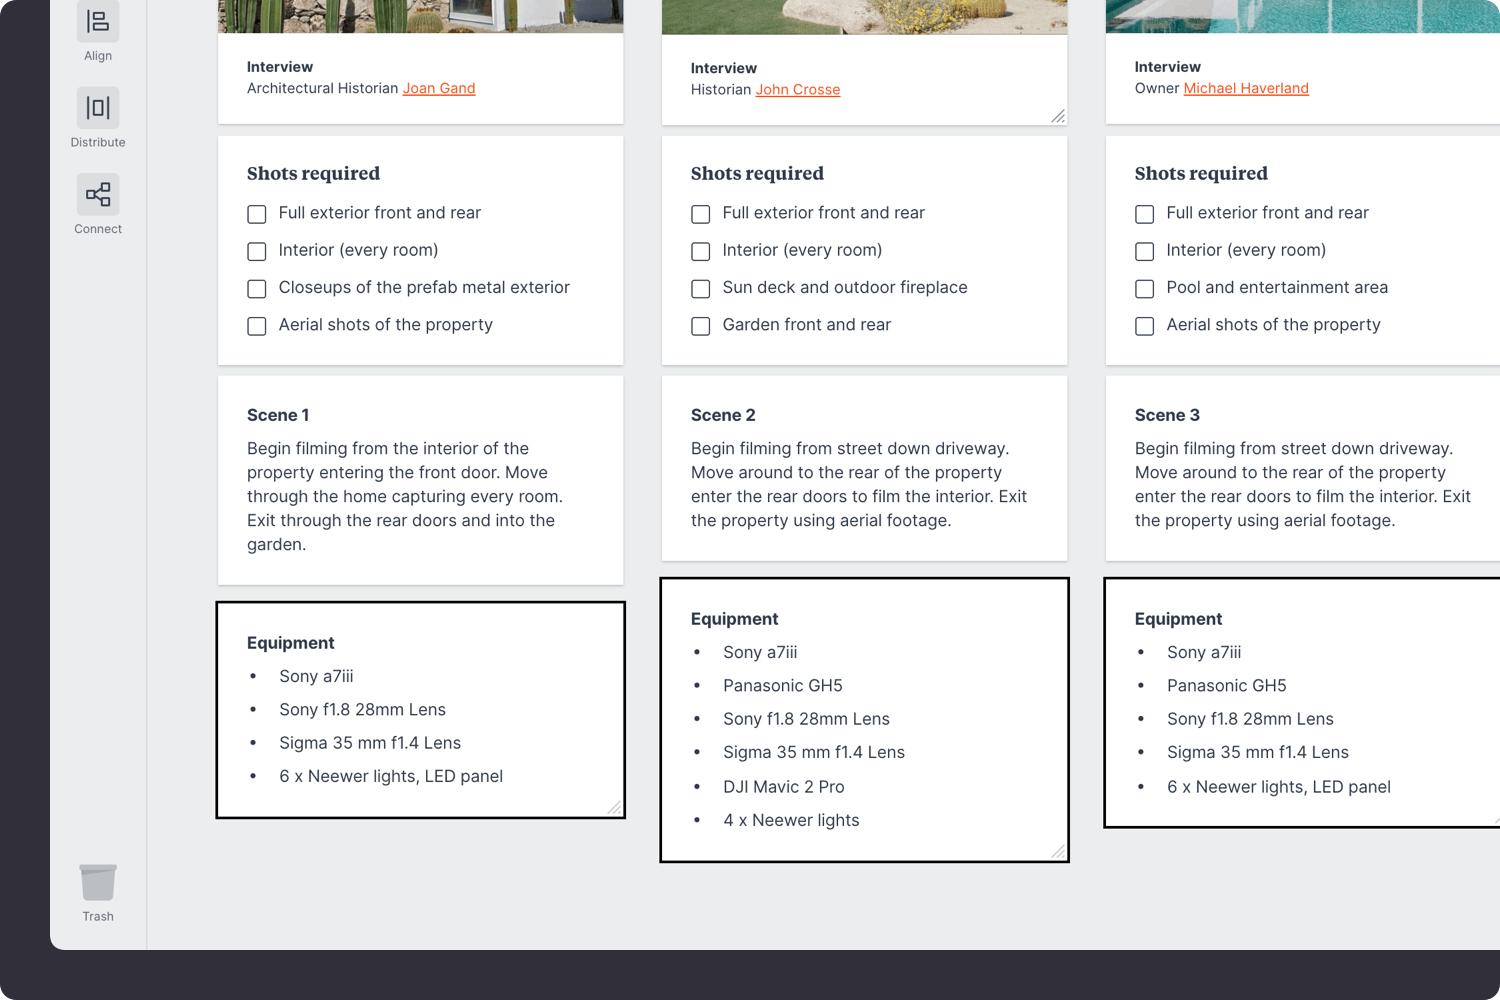Image resolution: width=1500 pixels, height=1000 pixels.
Task: Select the Align tool icon
Action: point(98,22)
